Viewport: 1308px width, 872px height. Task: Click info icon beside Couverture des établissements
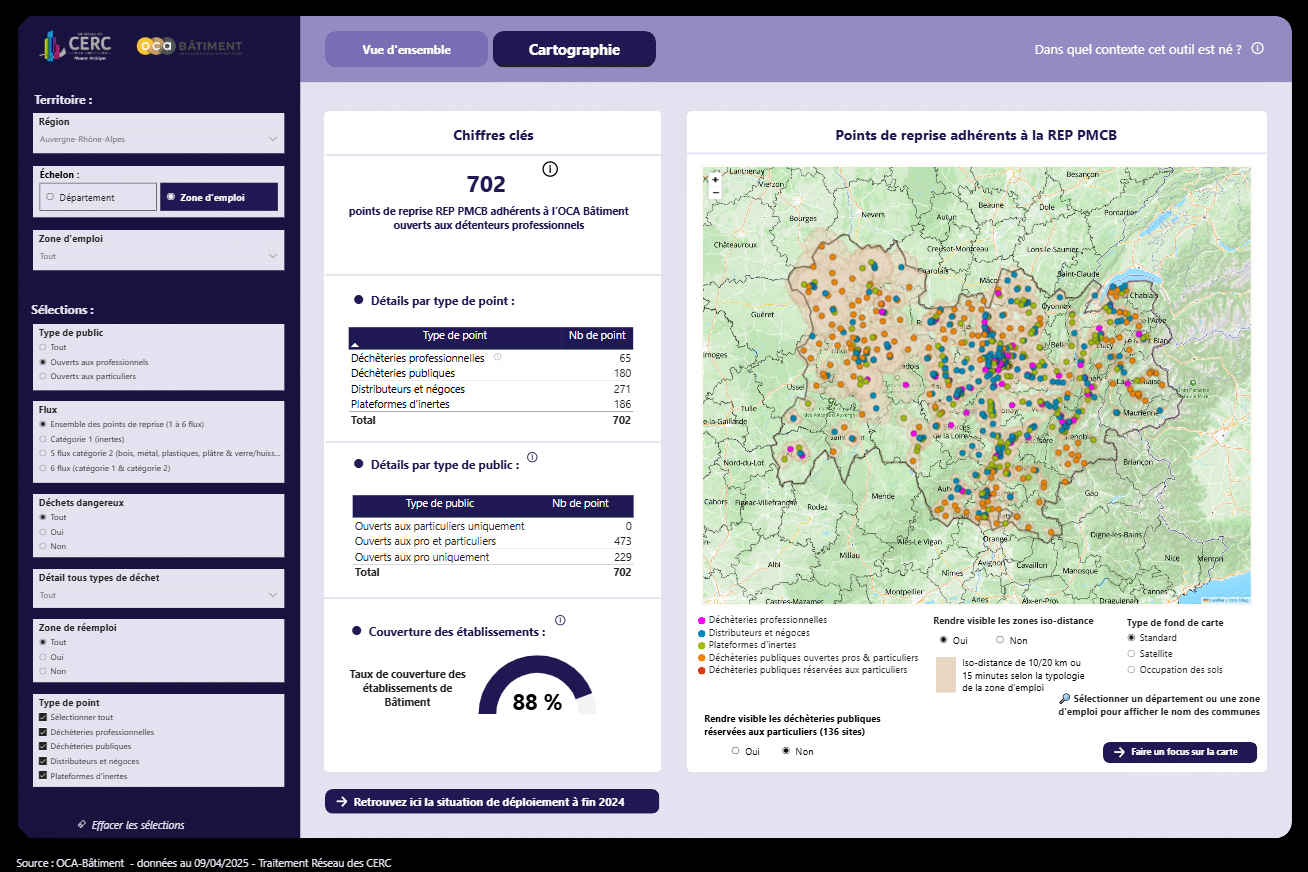tap(560, 620)
